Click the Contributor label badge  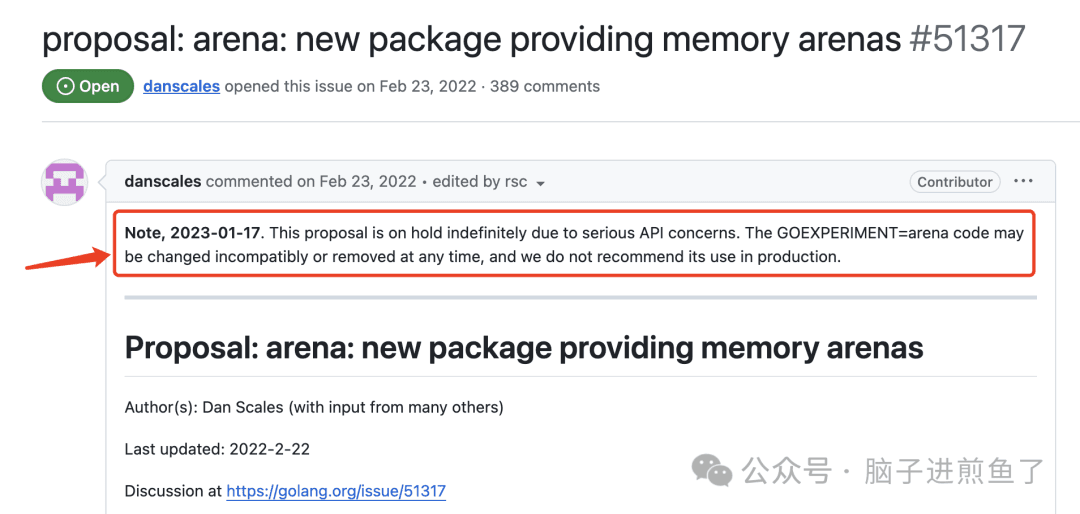[x=955, y=182]
